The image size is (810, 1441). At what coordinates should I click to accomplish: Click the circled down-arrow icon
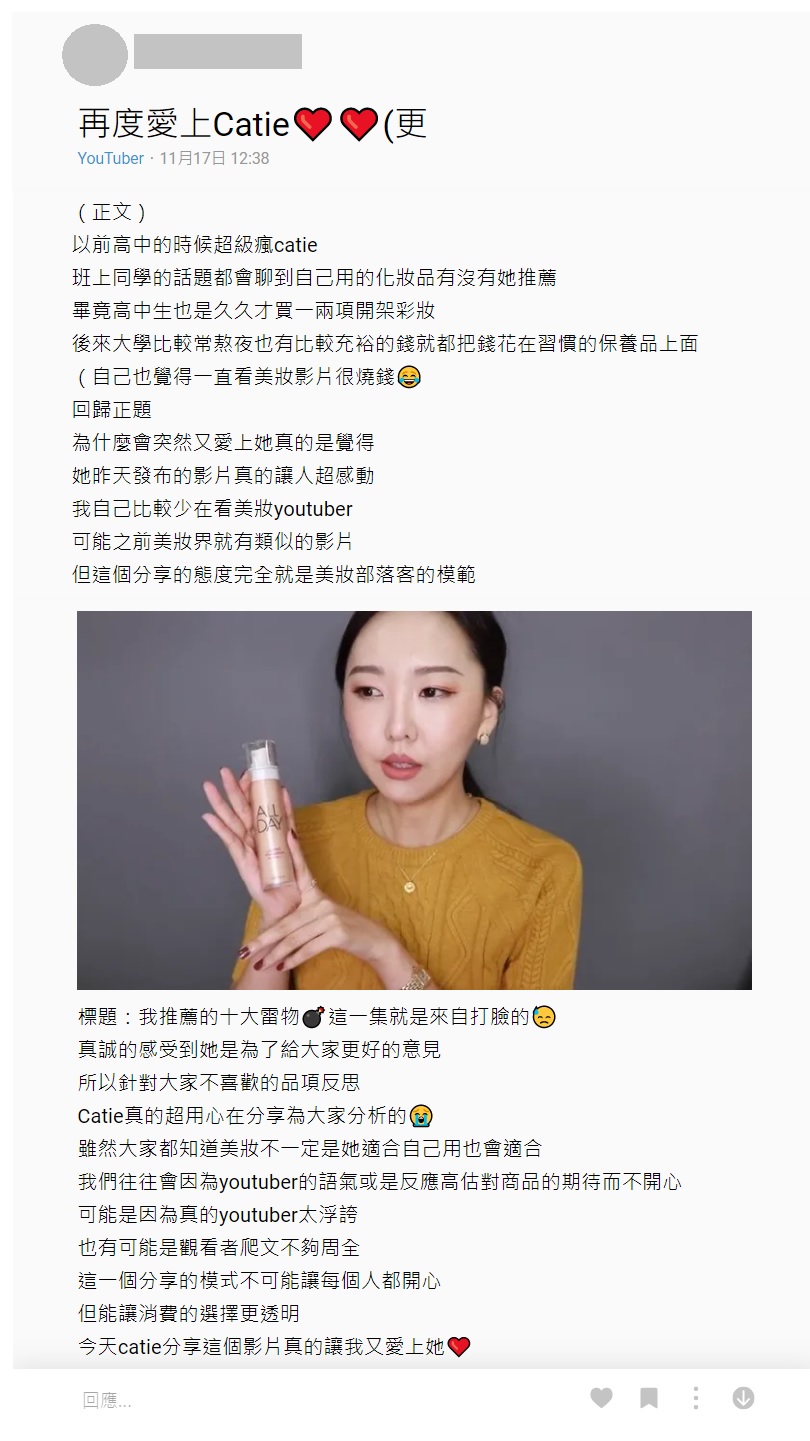(x=743, y=1398)
